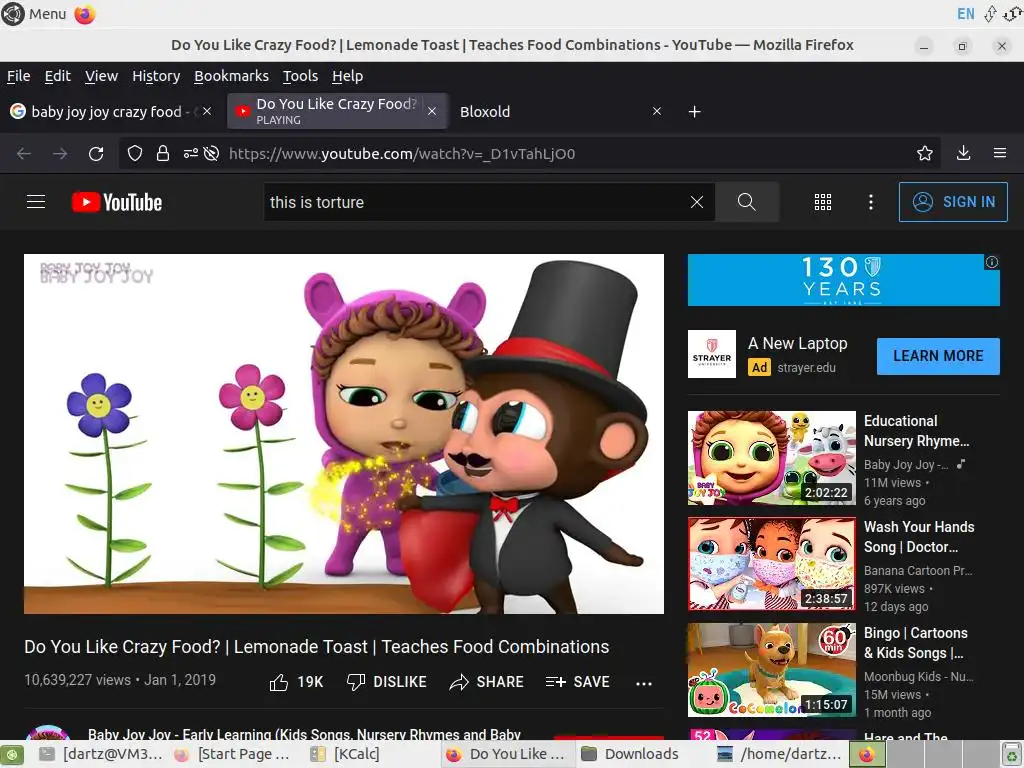Viewport: 1024px width, 768px height.
Task: View site security padlock information
Action: pyautogui.click(x=163, y=153)
